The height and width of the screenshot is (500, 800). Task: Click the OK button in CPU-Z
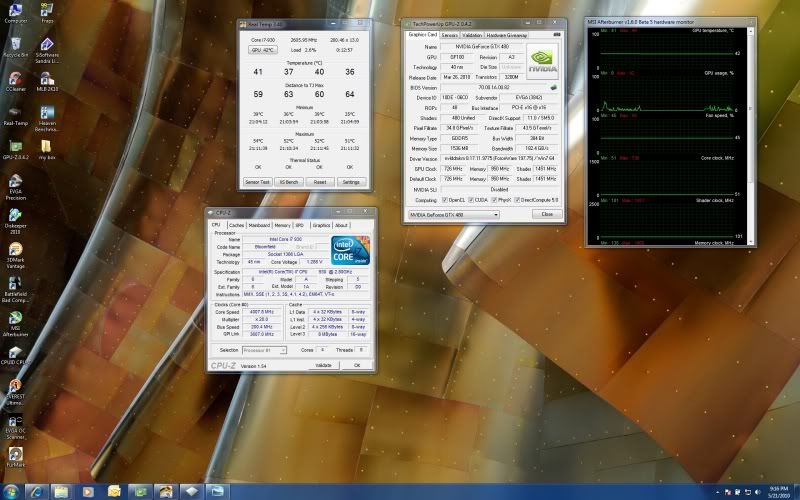coord(357,365)
